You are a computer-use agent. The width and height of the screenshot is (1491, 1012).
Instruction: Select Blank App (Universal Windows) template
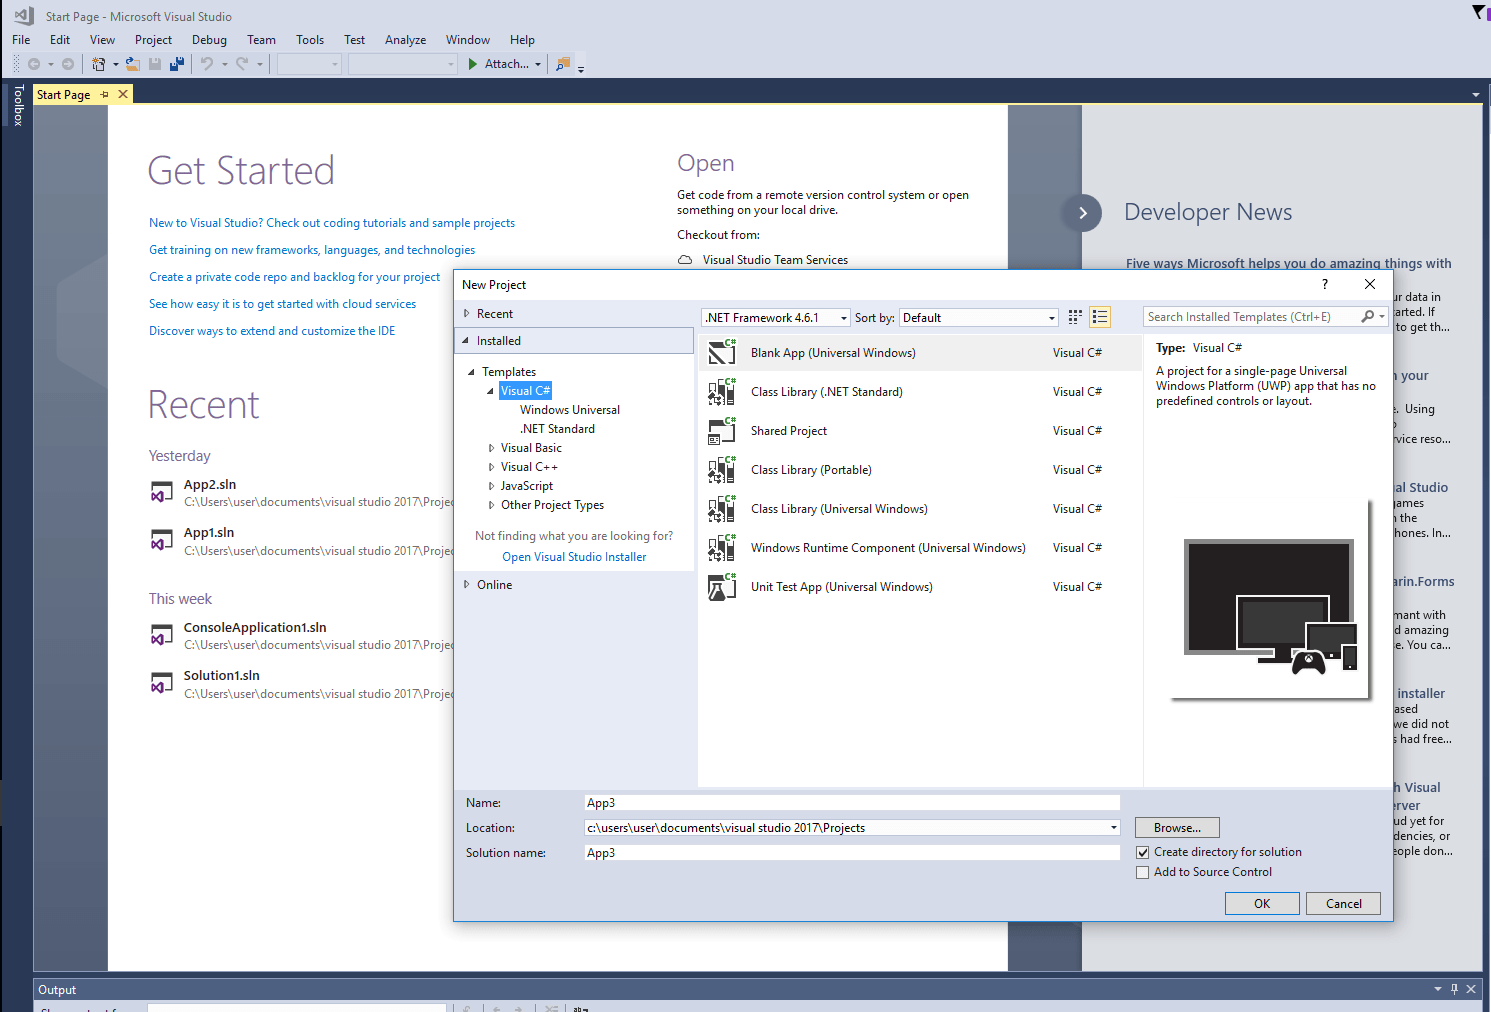pos(920,353)
